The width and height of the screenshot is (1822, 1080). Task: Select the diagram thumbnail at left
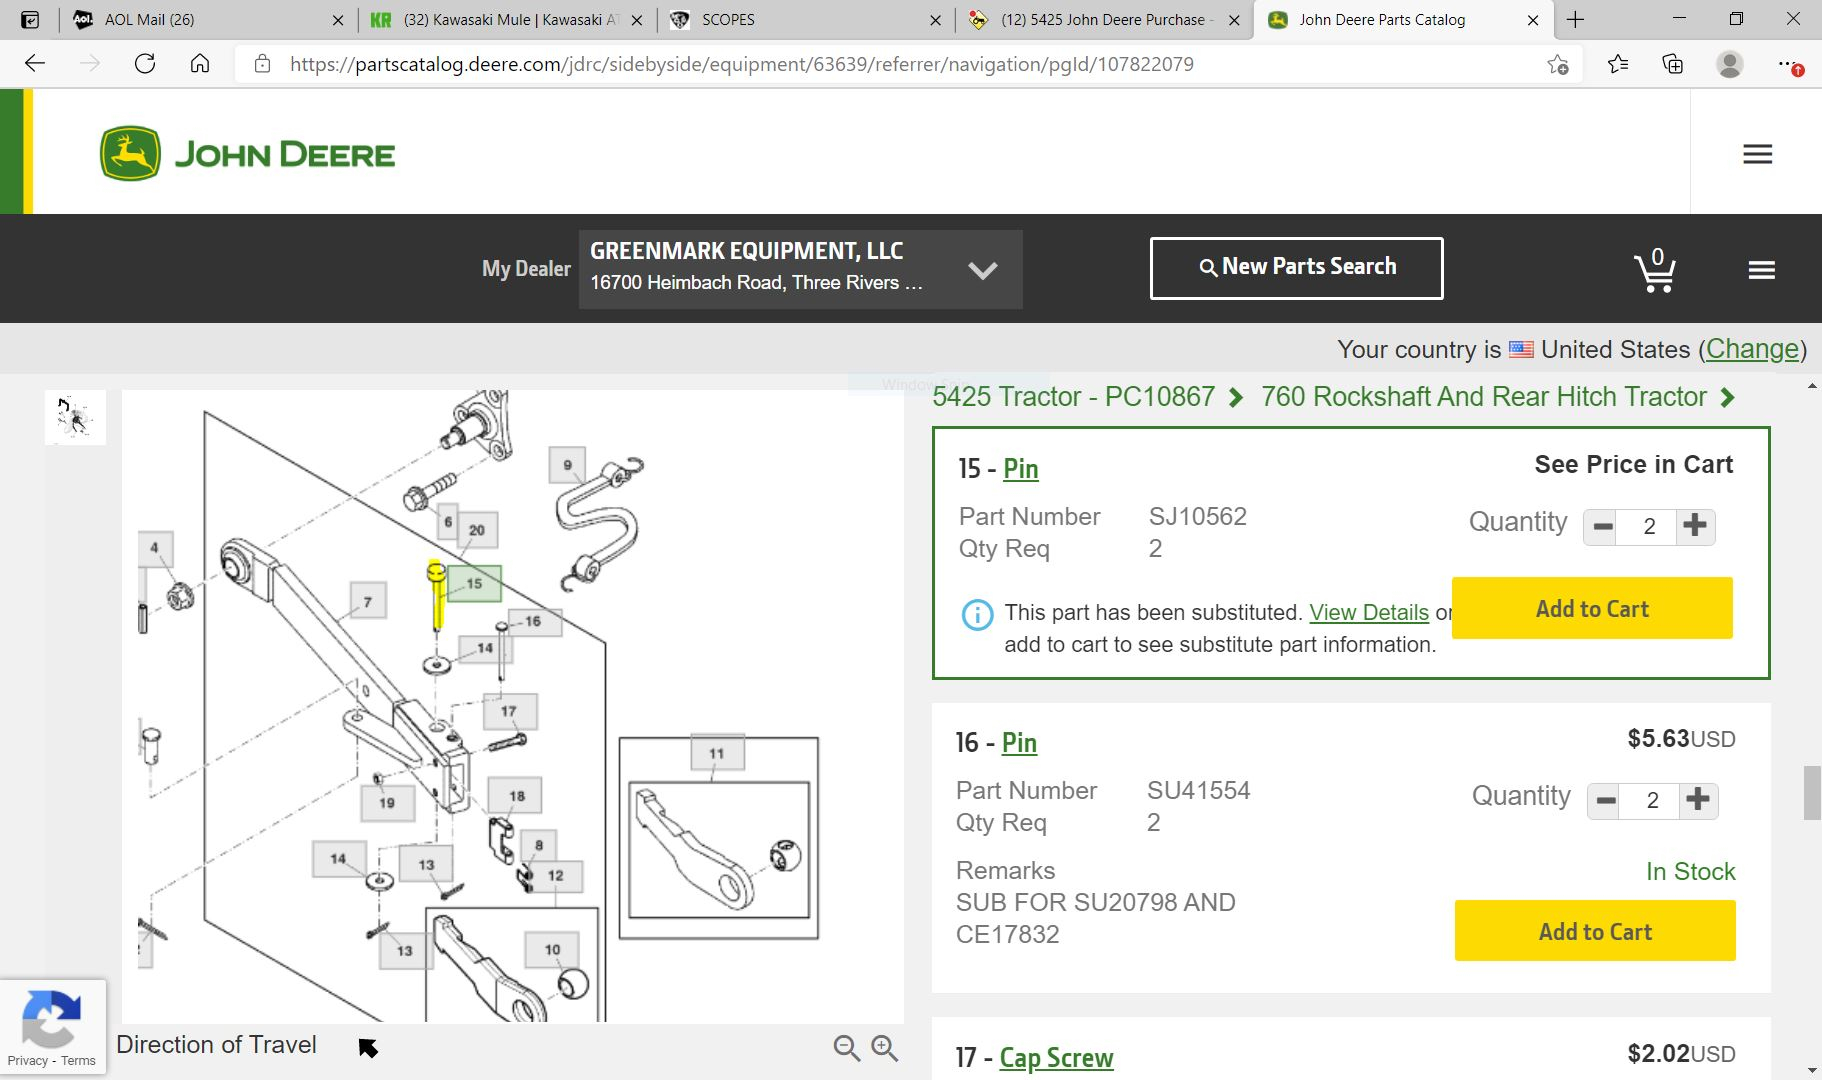tap(75, 417)
